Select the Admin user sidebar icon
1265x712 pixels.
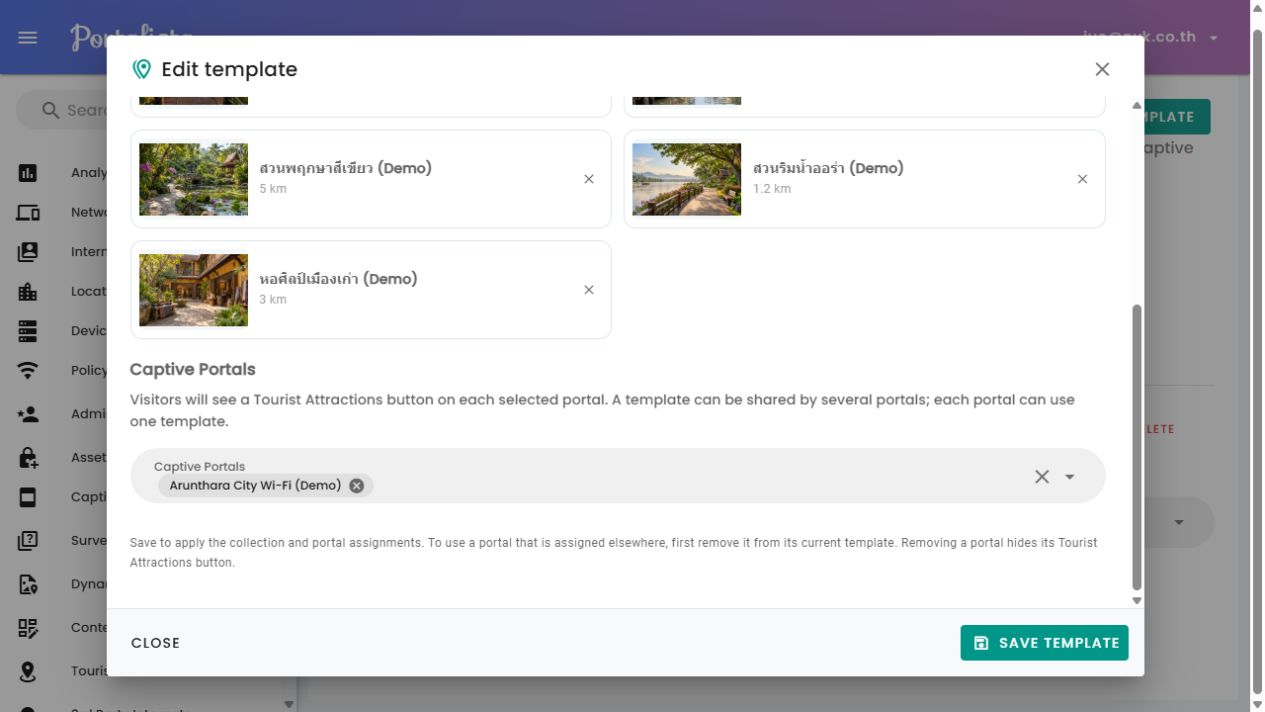(x=28, y=414)
